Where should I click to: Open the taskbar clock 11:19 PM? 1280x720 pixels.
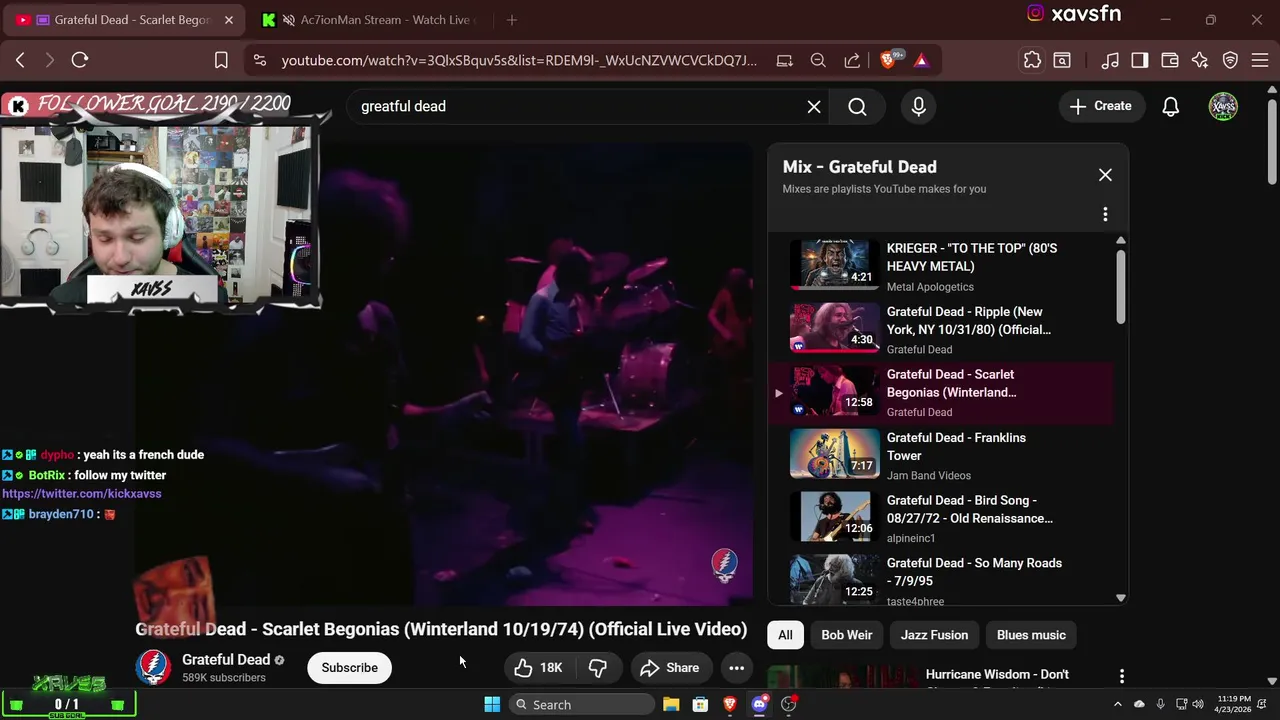[x=1234, y=704]
